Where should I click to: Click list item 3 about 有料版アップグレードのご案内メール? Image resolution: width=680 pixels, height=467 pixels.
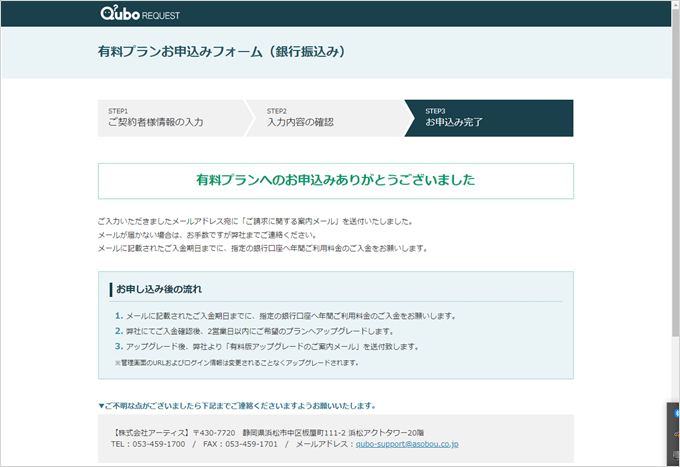[267, 346]
